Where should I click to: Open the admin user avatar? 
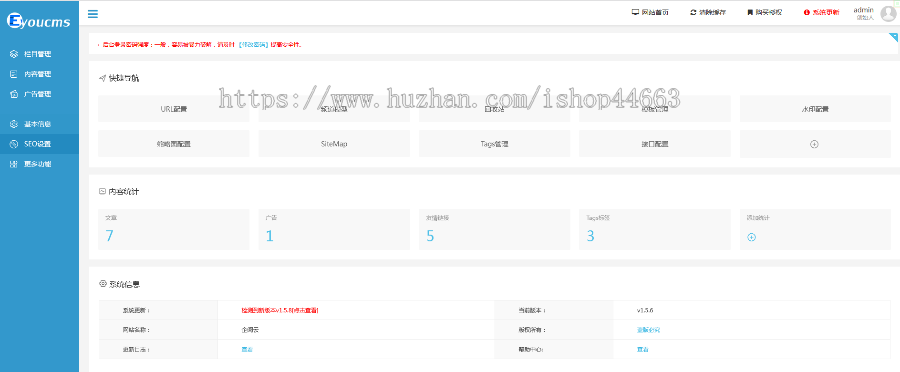coord(888,14)
